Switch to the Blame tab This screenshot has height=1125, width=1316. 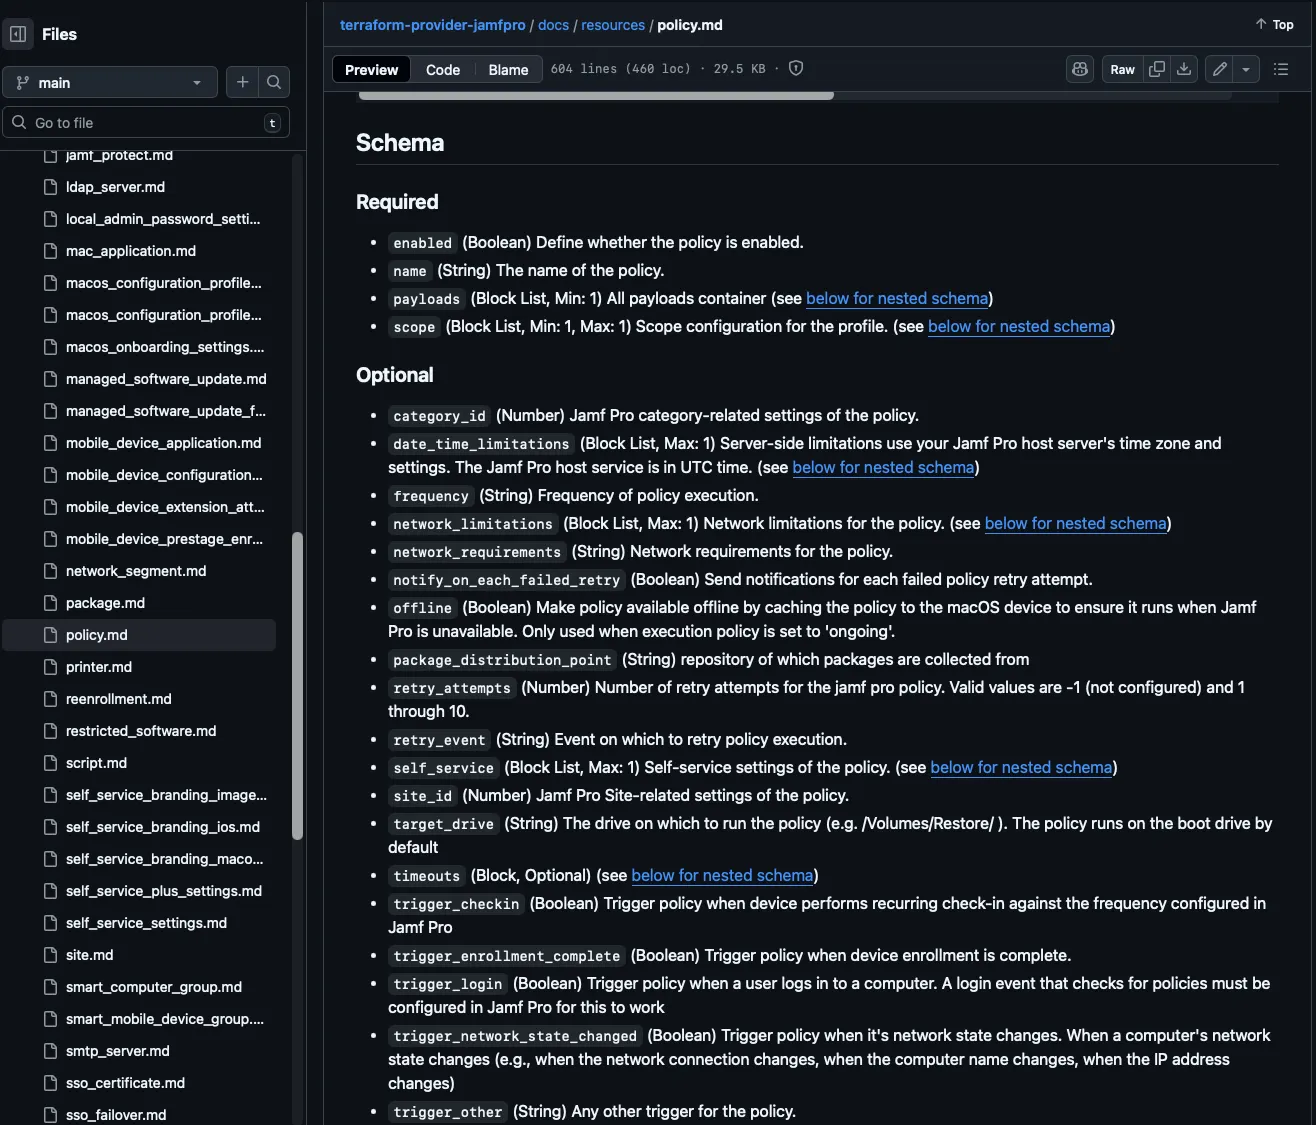(x=508, y=69)
